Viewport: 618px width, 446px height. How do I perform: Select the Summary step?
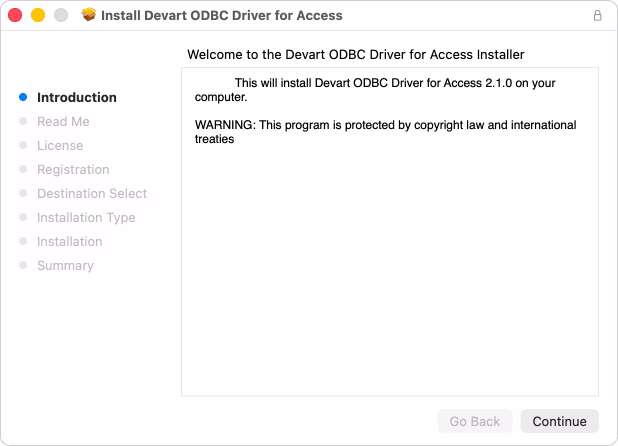[65, 266]
